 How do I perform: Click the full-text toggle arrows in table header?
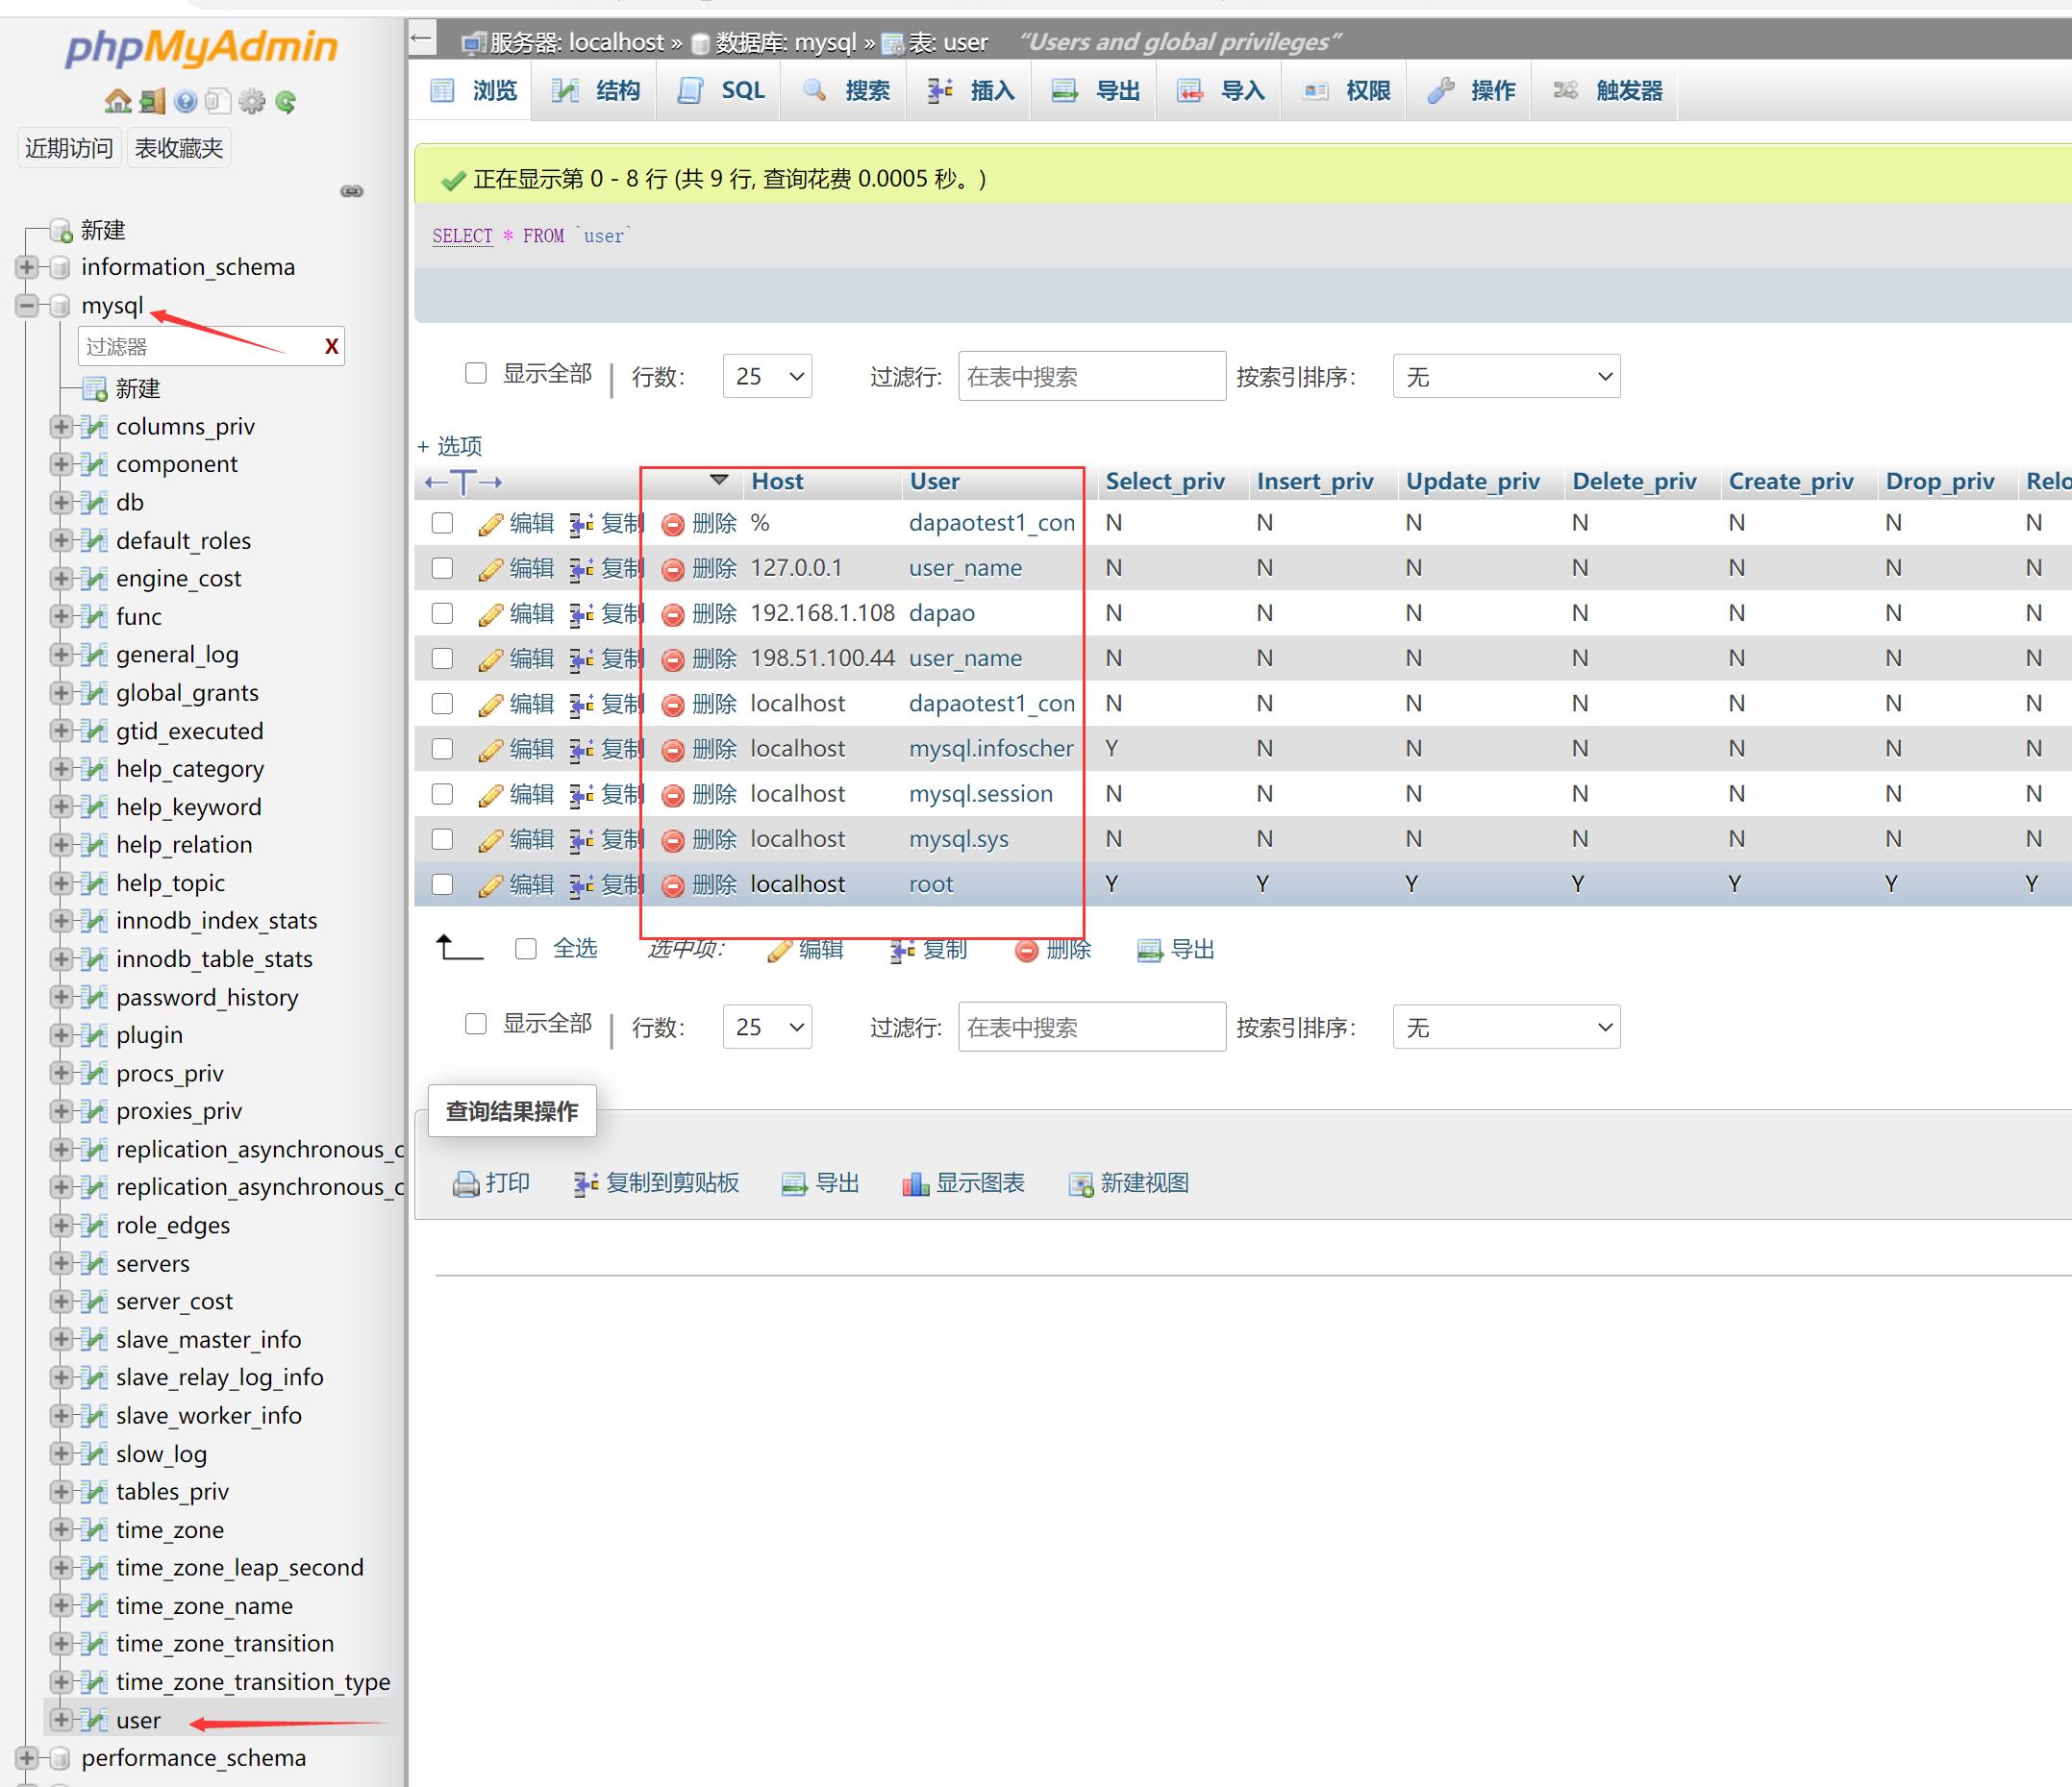463,482
